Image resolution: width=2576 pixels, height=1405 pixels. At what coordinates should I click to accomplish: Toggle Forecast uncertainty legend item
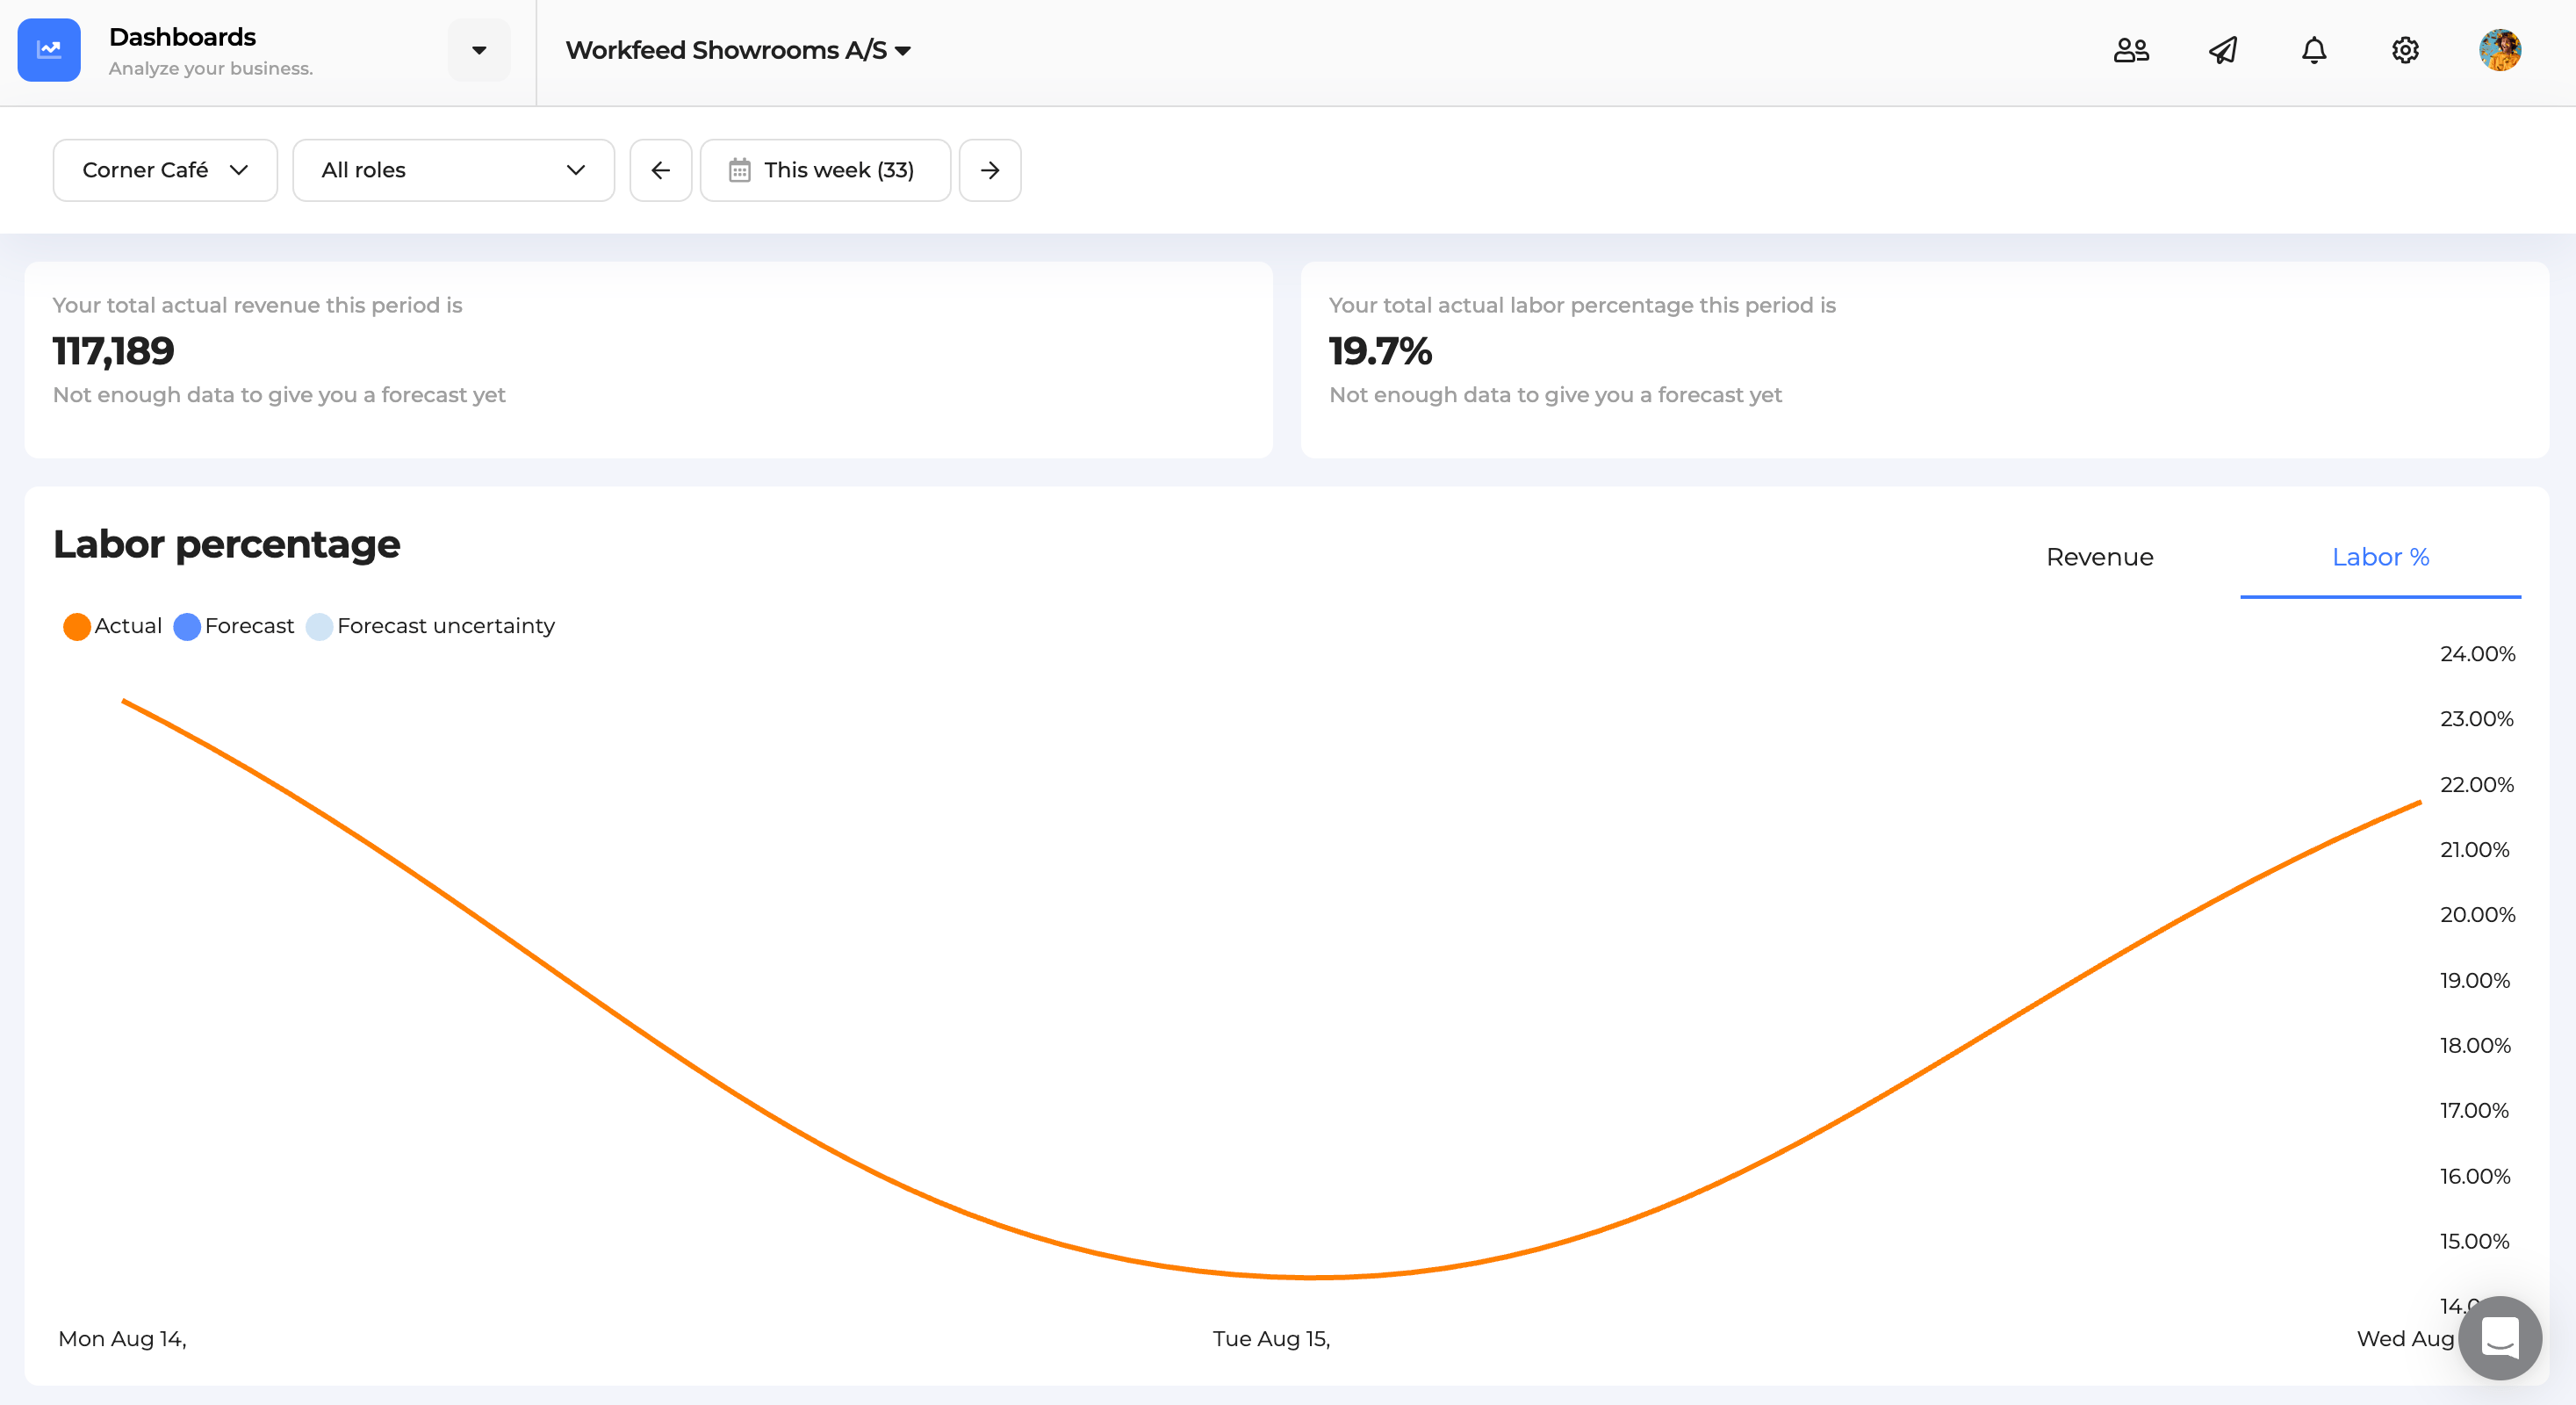(x=430, y=626)
